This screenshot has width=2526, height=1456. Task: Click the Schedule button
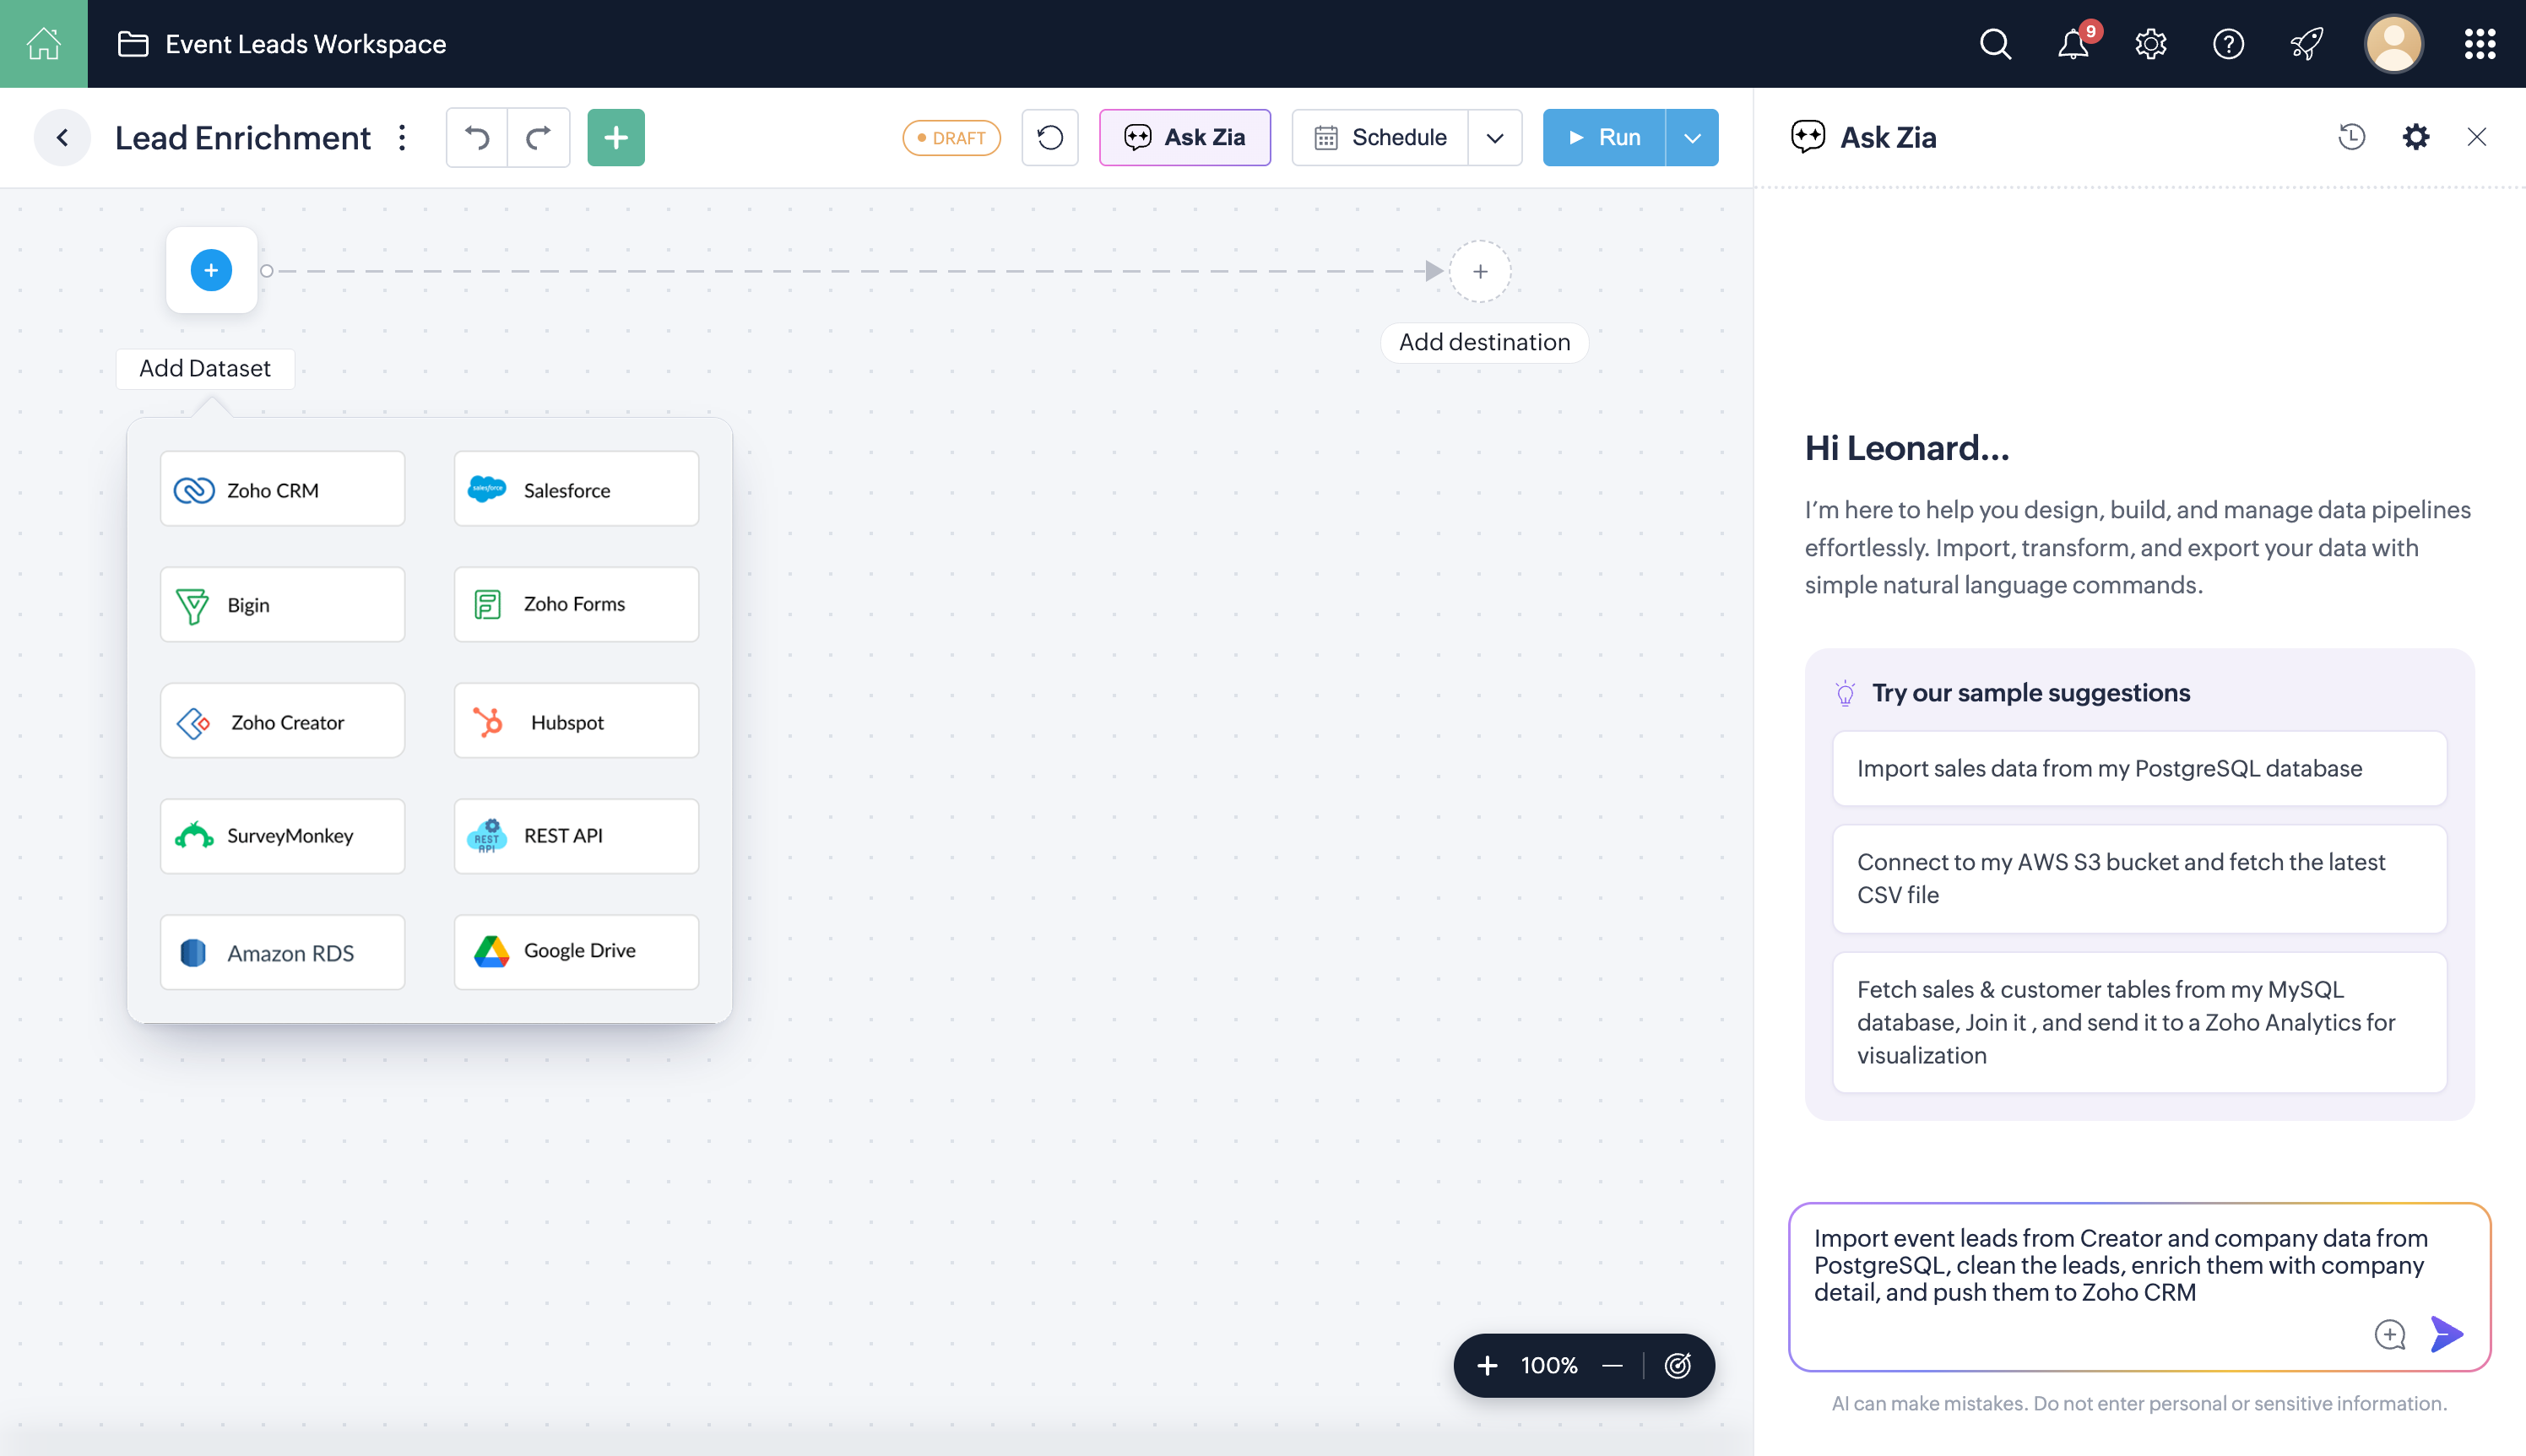tap(1380, 138)
